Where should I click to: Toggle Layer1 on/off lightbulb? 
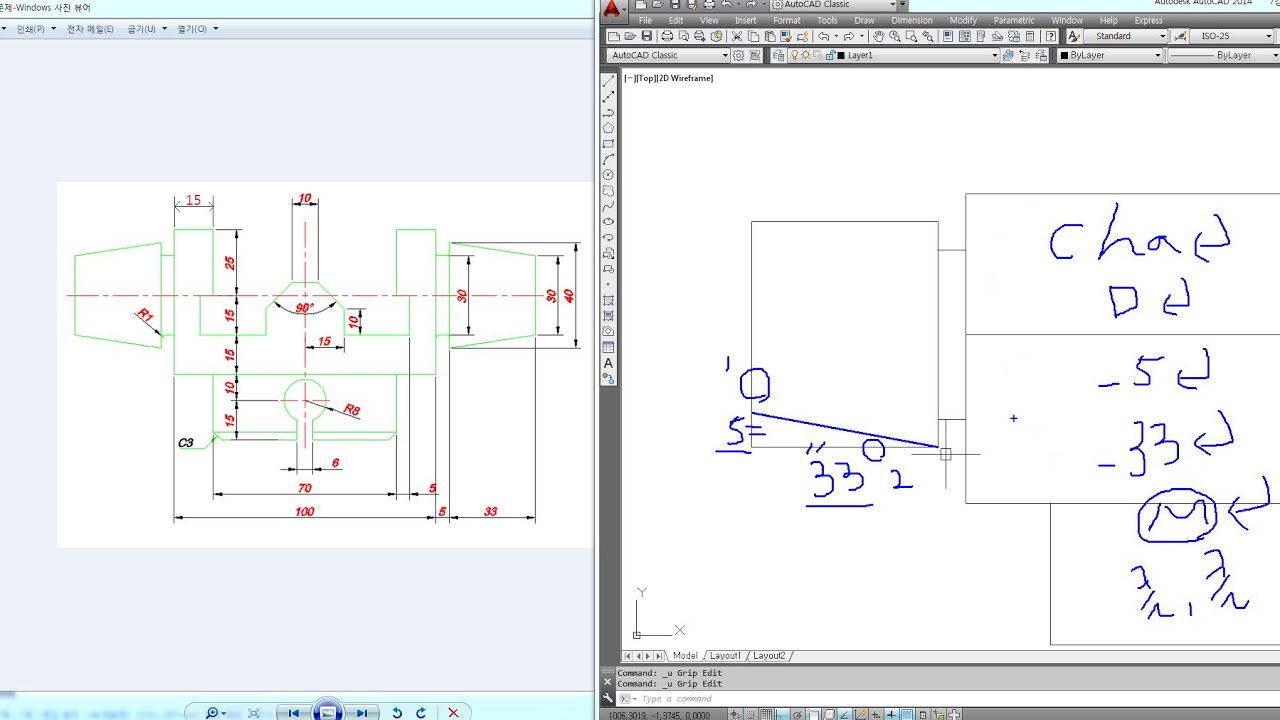click(x=795, y=55)
